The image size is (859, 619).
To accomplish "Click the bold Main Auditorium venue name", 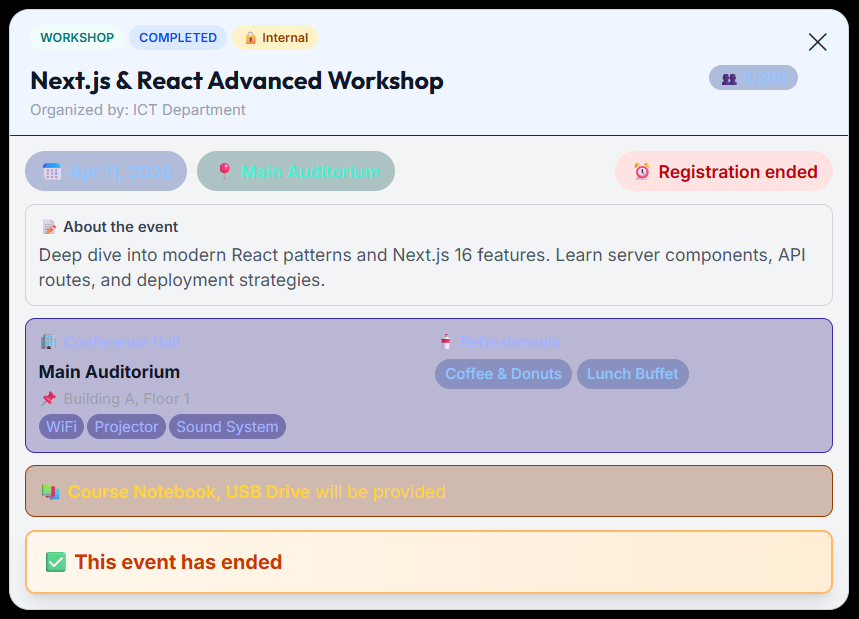I will pyautogui.click(x=110, y=372).
